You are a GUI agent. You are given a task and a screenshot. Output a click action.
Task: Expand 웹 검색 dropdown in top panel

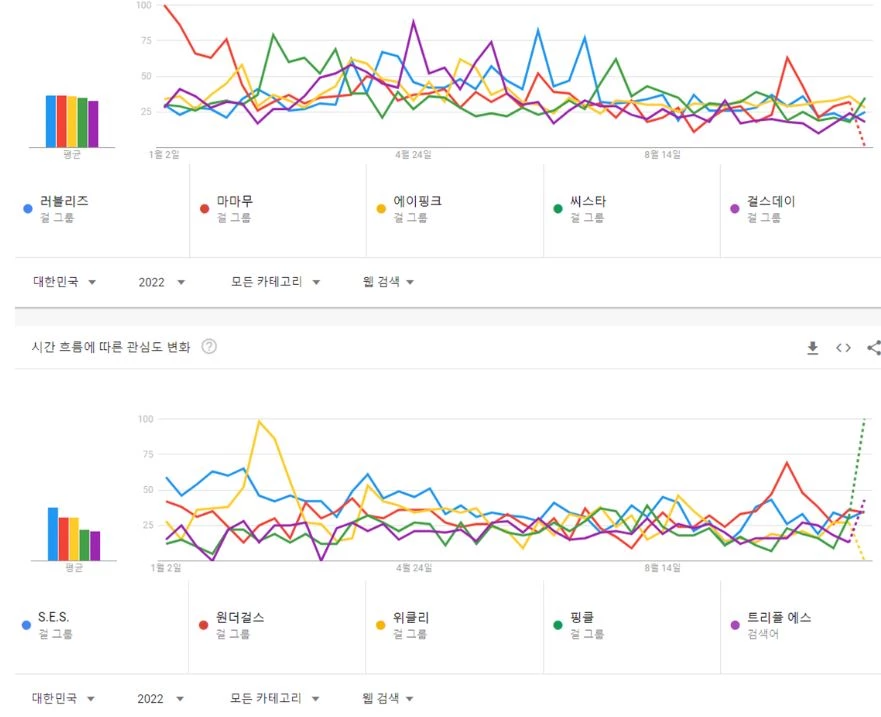(388, 282)
